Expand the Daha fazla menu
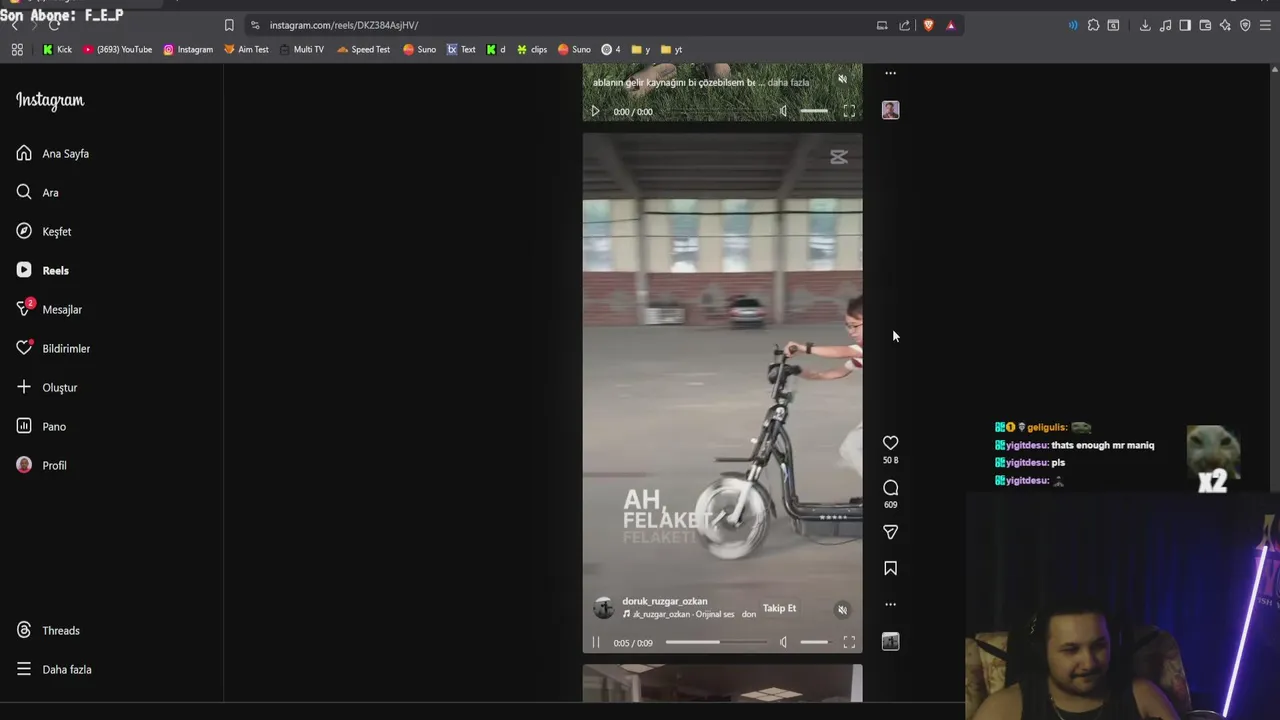Image resolution: width=1280 pixels, height=720 pixels. point(53,669)
